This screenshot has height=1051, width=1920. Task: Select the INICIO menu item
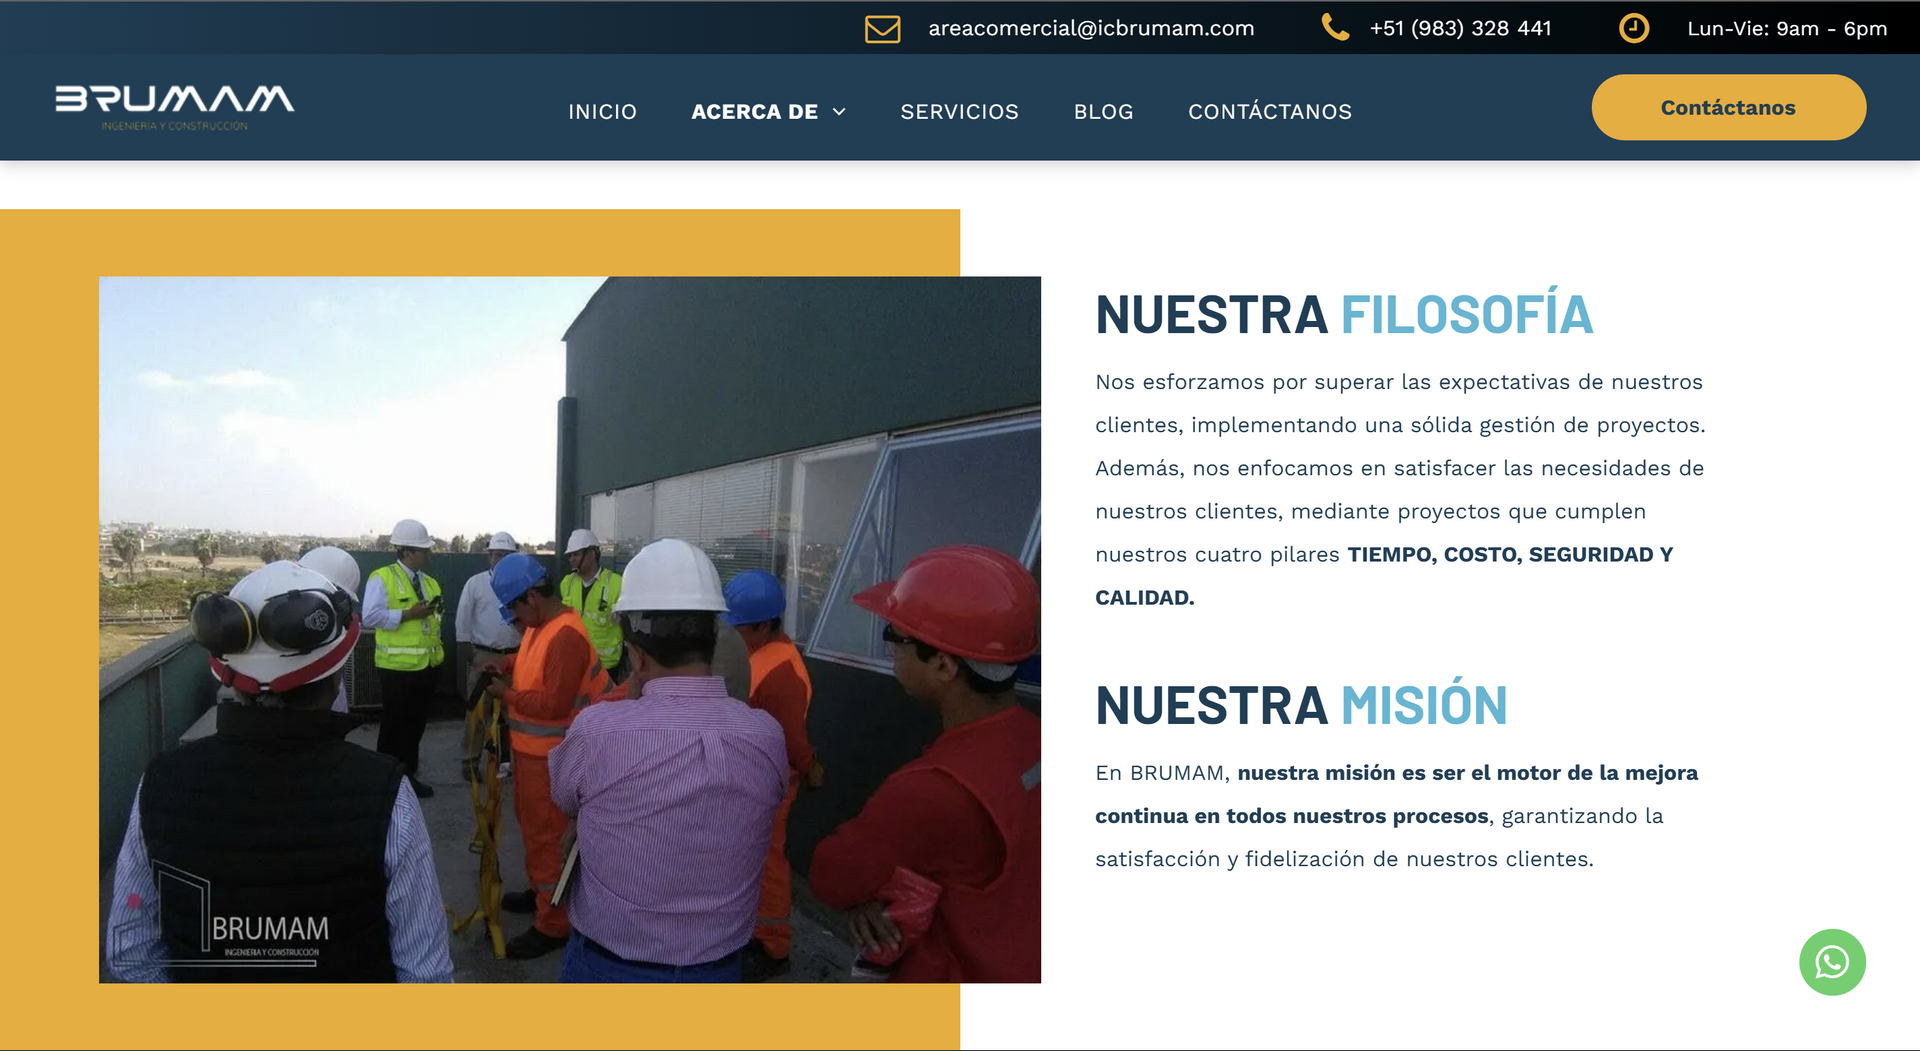(602, 111)
